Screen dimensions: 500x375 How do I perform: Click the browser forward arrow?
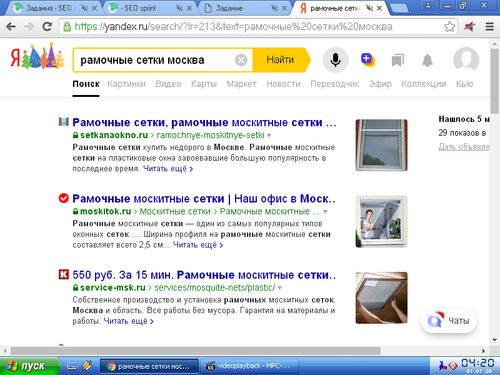[x=29, y=27]
